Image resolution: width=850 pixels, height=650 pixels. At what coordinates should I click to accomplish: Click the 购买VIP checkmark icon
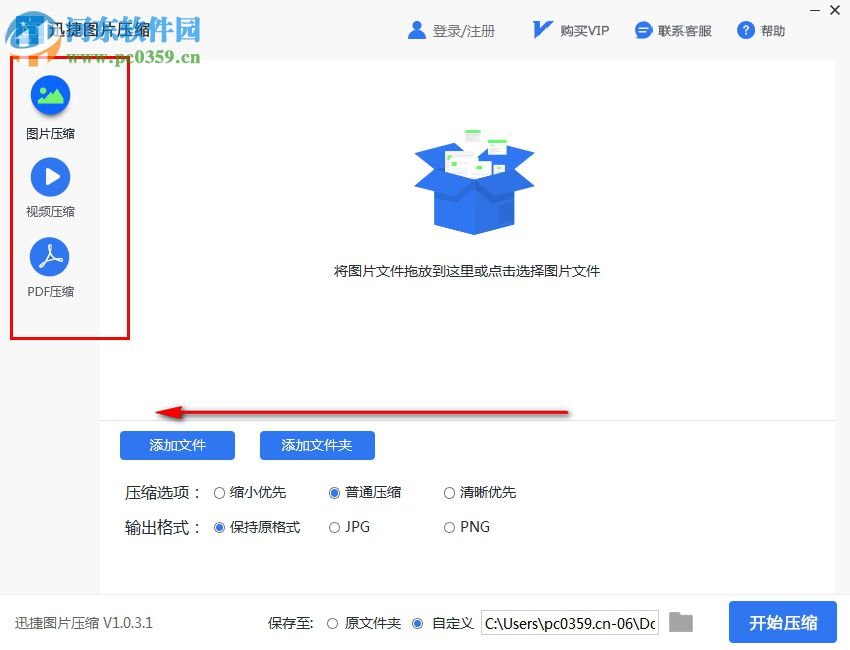(541, 29)
